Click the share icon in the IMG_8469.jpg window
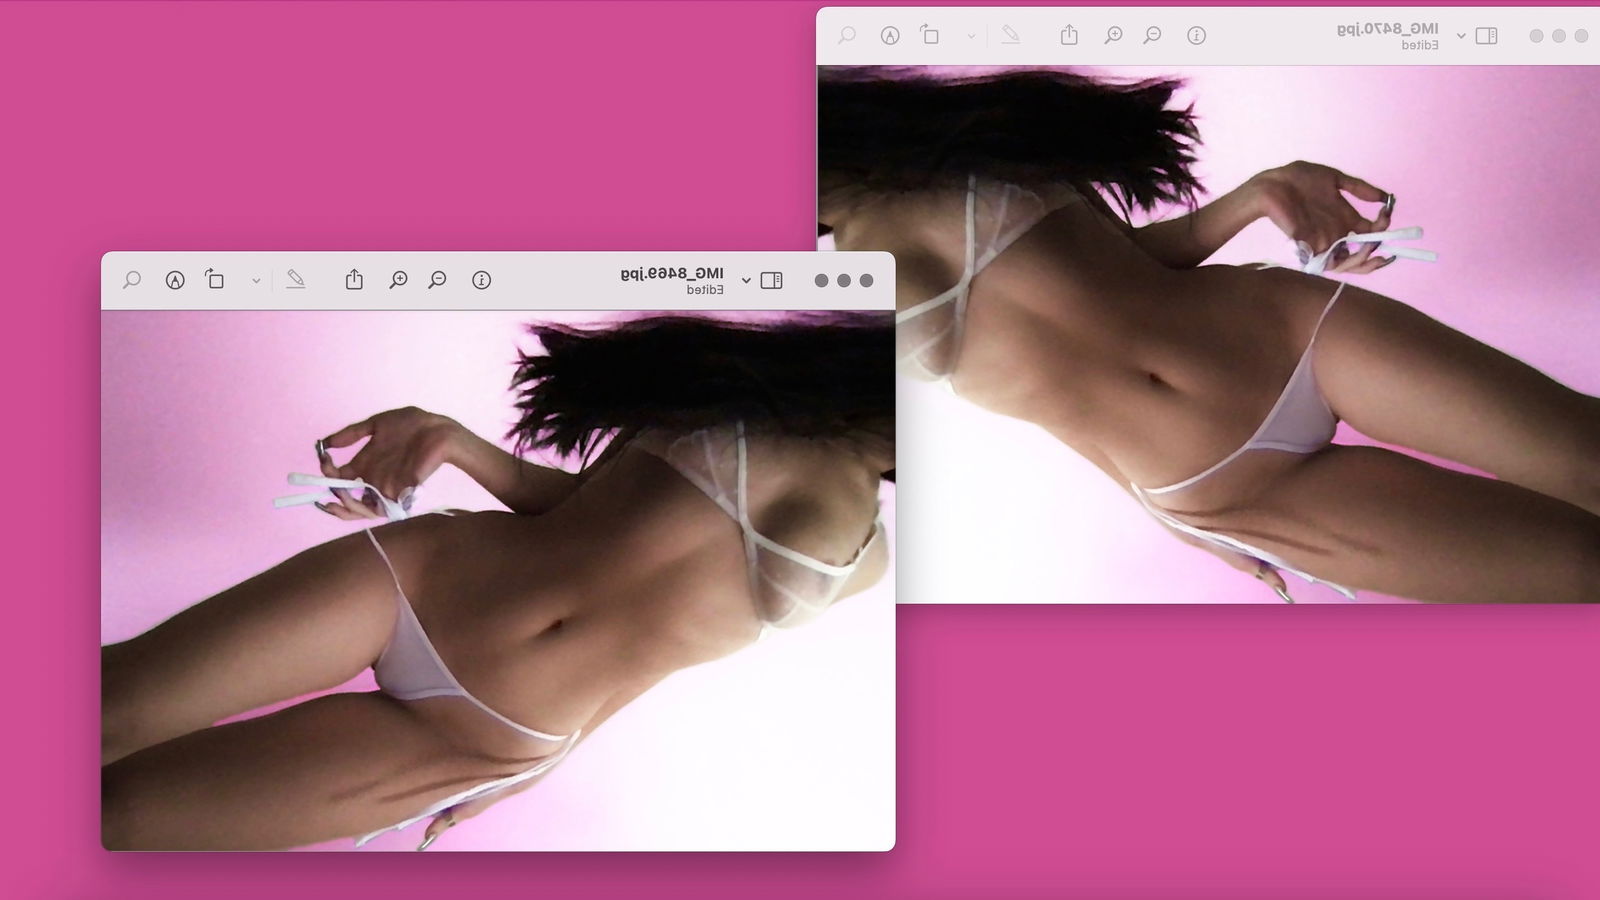The image size is (1600, 900). pyautogui.click(x=354, y=279)
